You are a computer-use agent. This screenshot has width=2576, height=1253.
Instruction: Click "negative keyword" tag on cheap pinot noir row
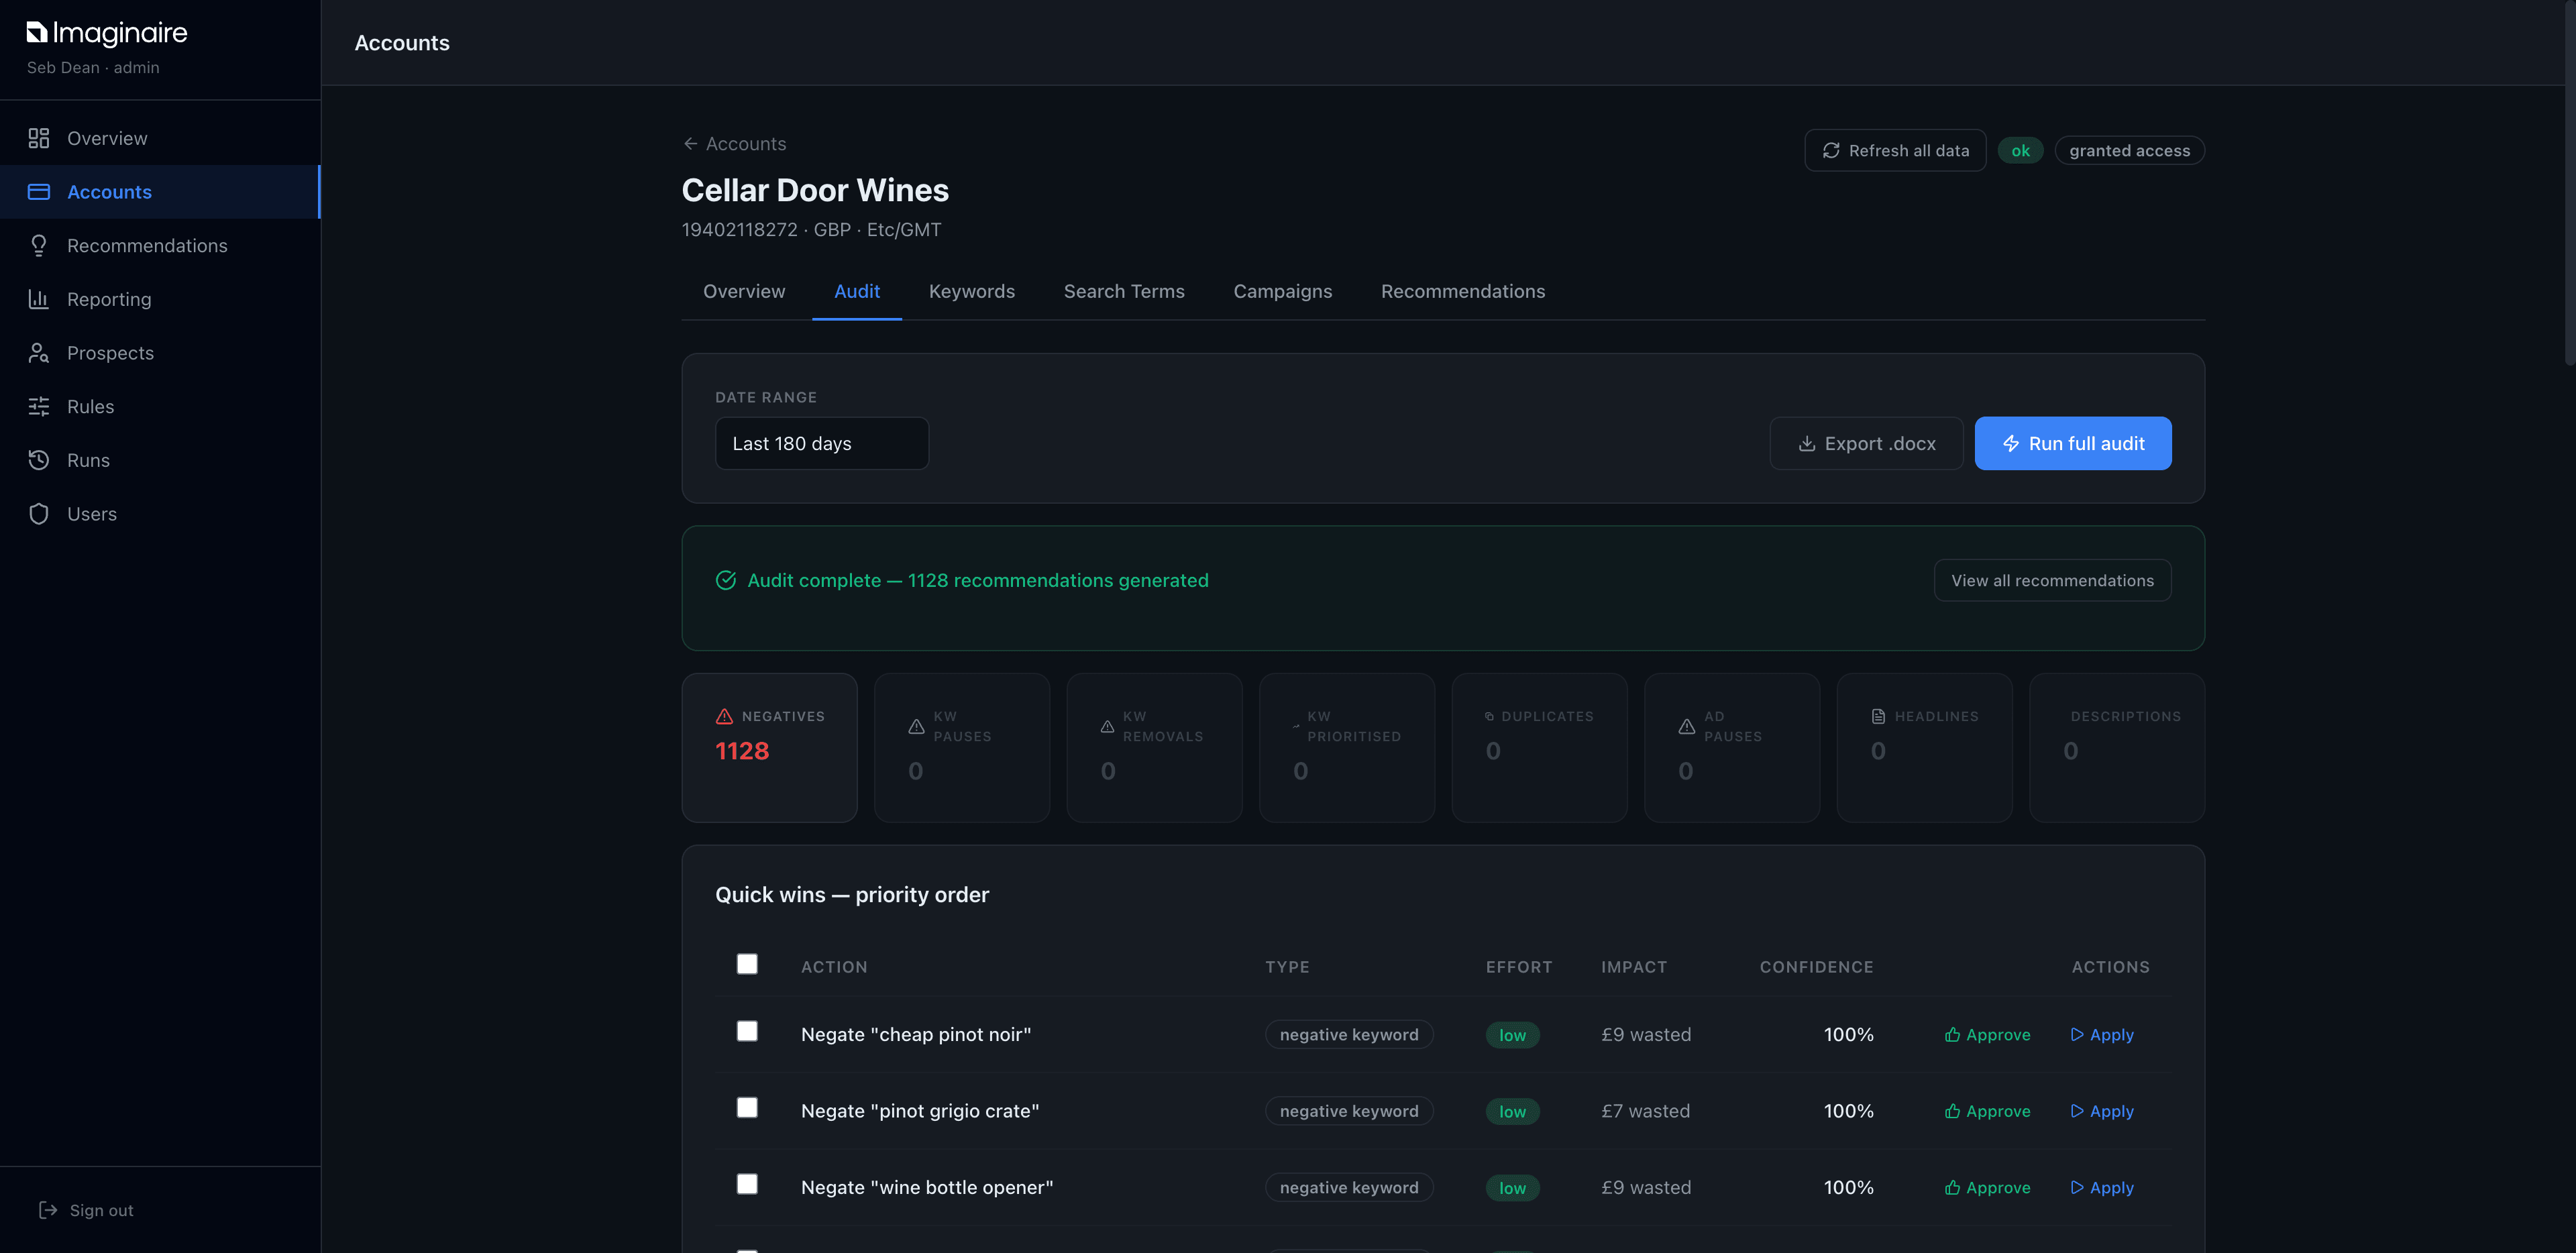click(x=1349, y=1035)
